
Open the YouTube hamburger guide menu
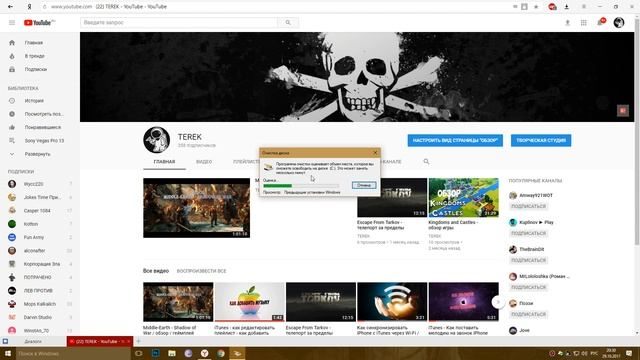tap(12, 23)
